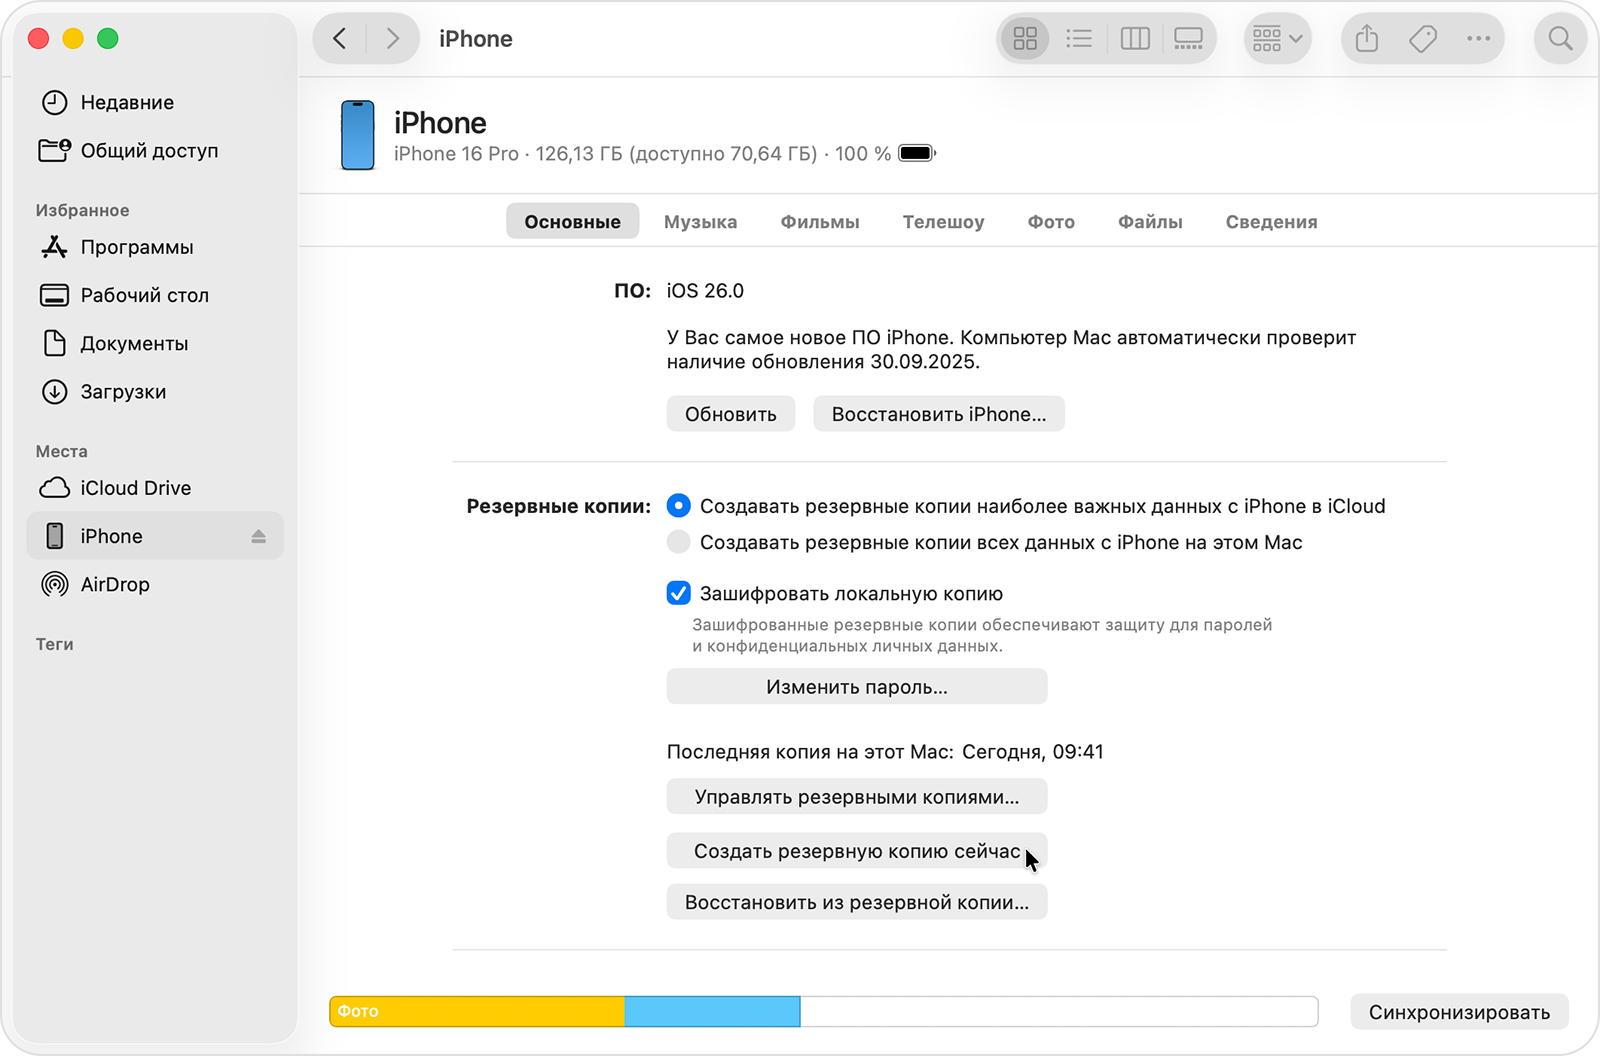
Task: Select the iCloud backup radio button
Action: click(679, 506)
